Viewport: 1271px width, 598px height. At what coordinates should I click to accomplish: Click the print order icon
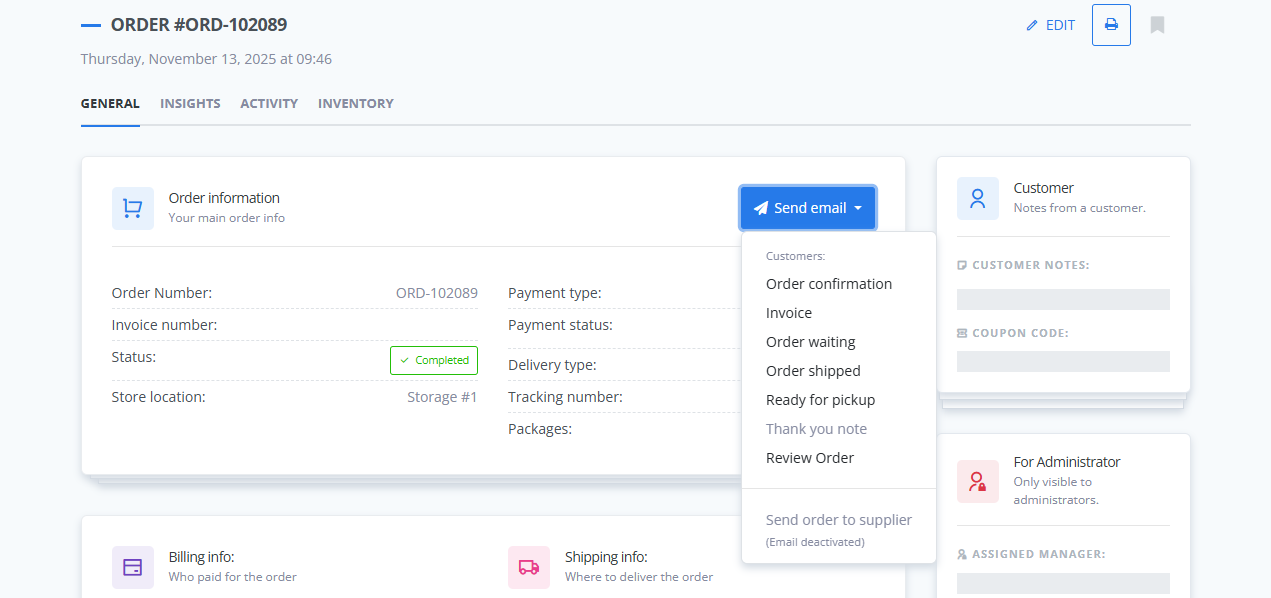click(x=1110, y=25)
